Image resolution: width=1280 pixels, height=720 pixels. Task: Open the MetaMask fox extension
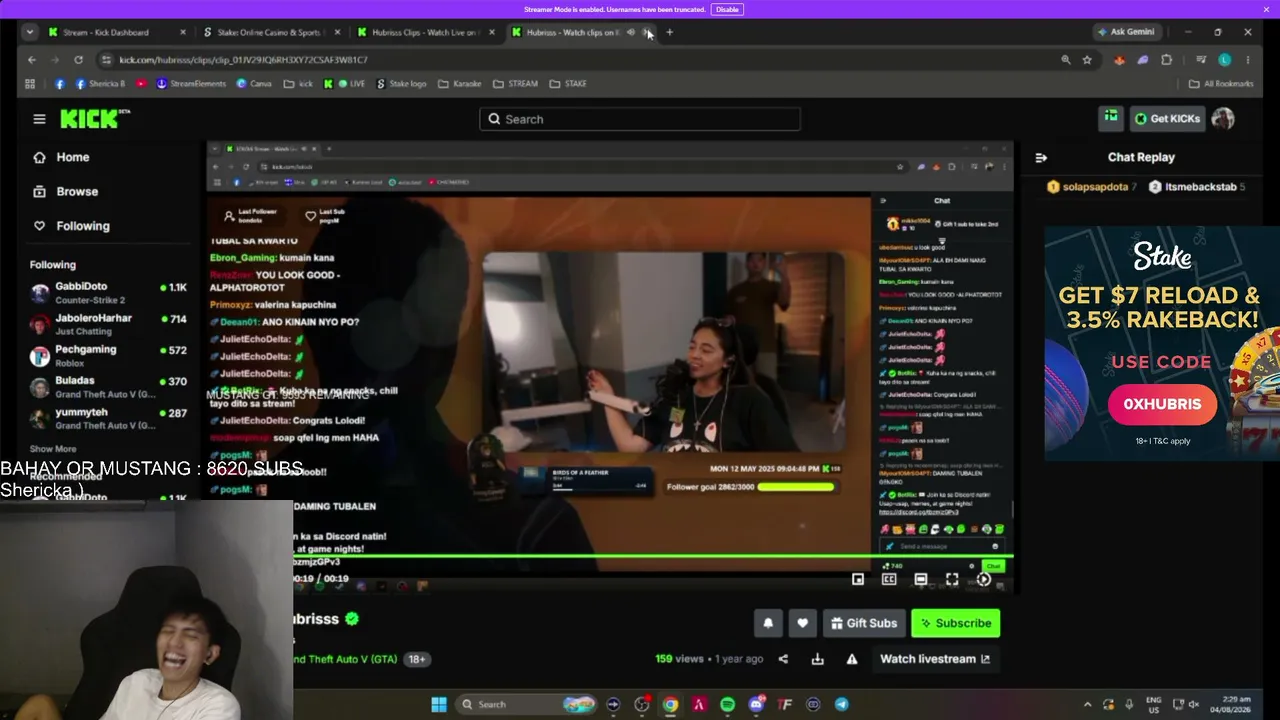pos(1119,60)
